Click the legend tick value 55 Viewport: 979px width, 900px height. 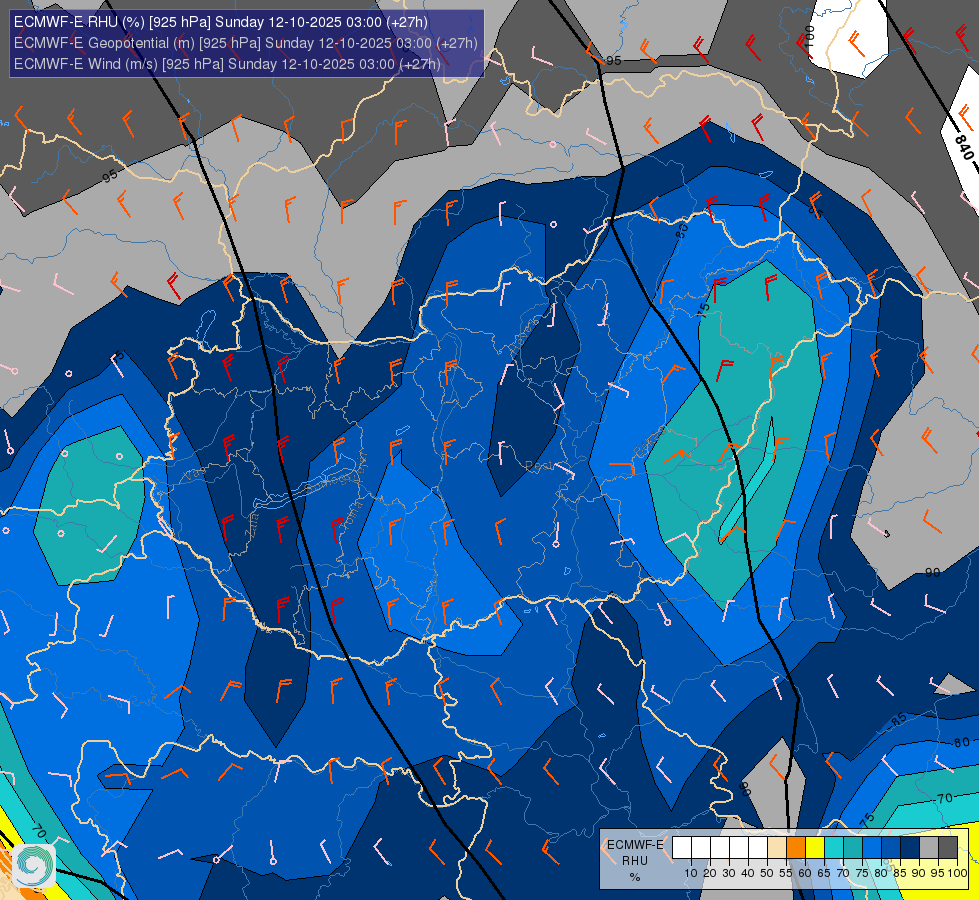click(x=786, y=873)
